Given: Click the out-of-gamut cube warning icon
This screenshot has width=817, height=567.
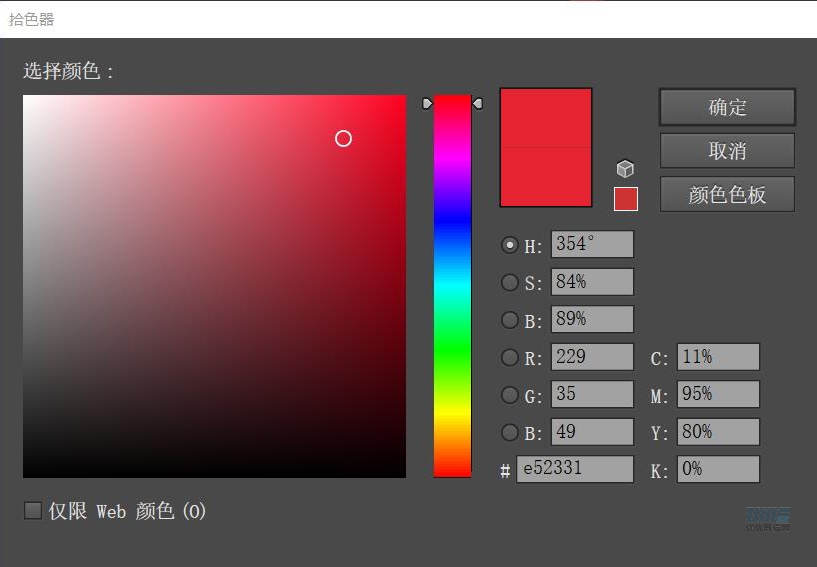Looking at the screenshot, I should pyautogui.click(x=625, y=169).
